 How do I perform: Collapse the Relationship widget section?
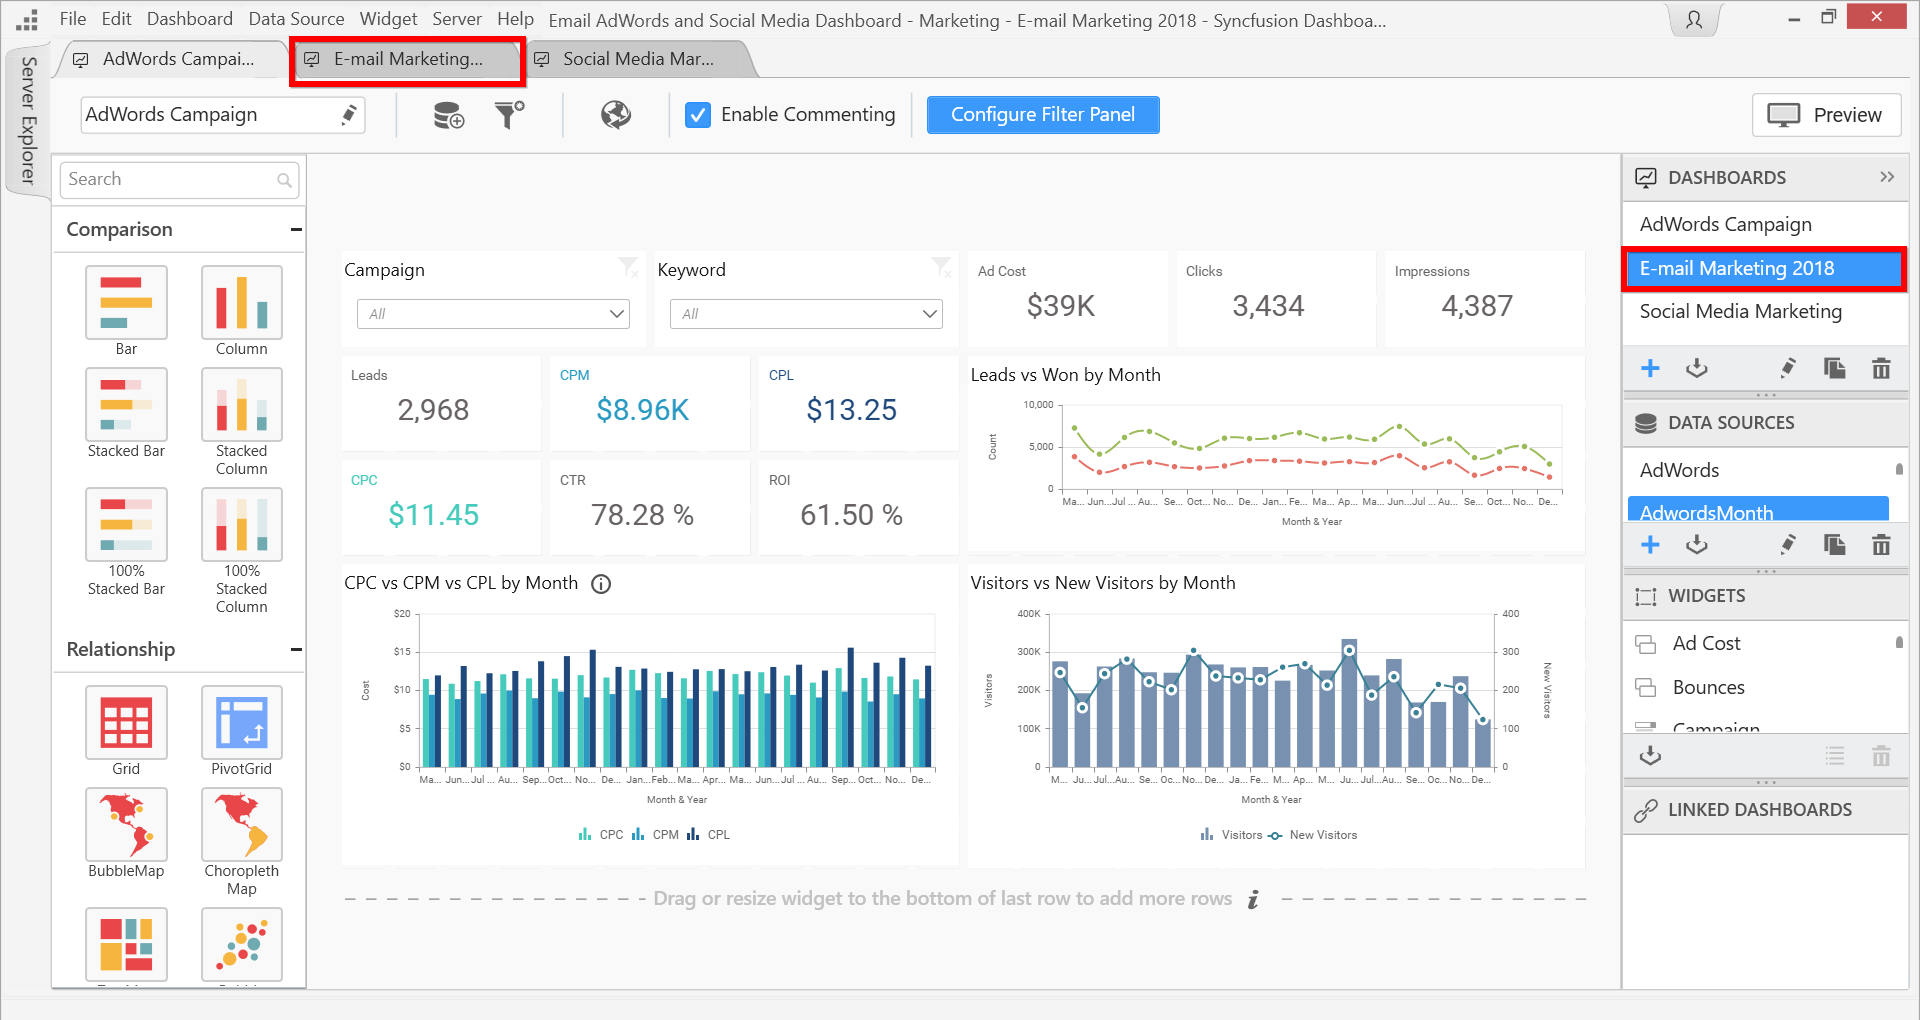coord(296,650)
